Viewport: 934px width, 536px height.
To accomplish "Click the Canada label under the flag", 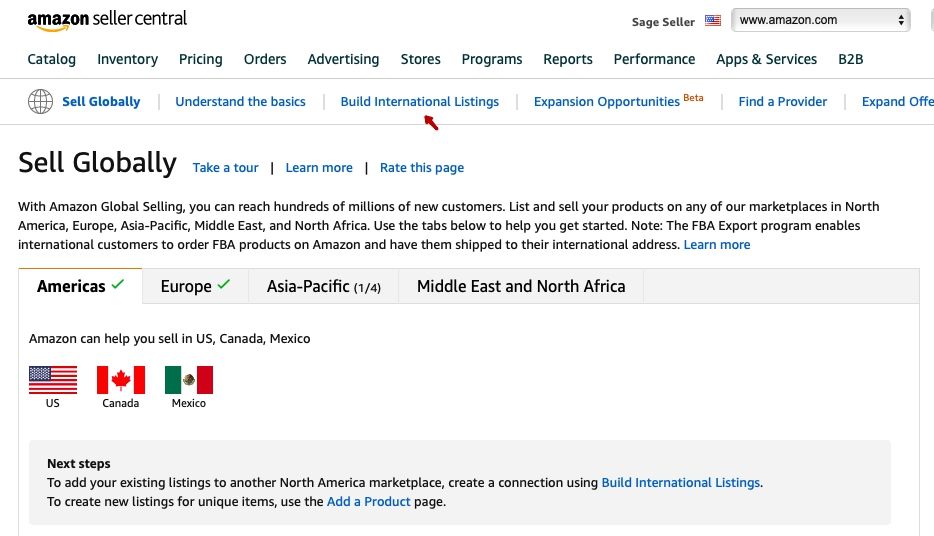I will coord(120,403).
